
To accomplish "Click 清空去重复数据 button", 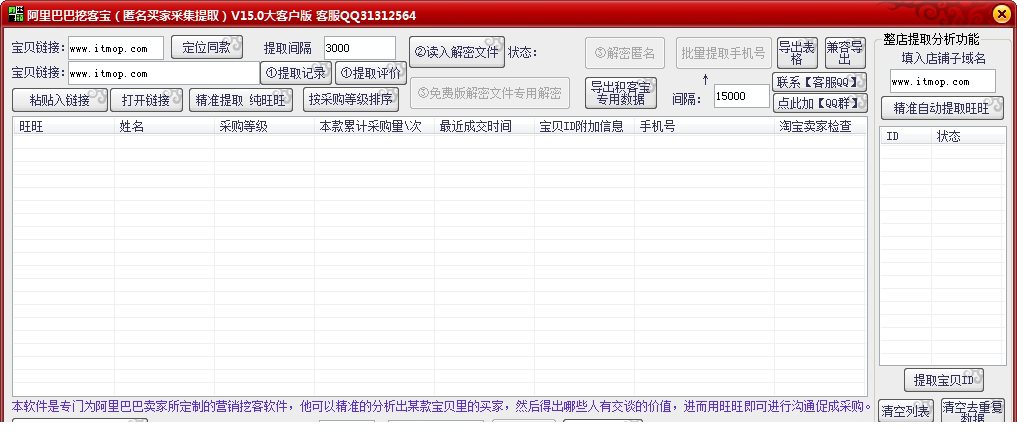I will pyautogui.click(x=972, y=411).
